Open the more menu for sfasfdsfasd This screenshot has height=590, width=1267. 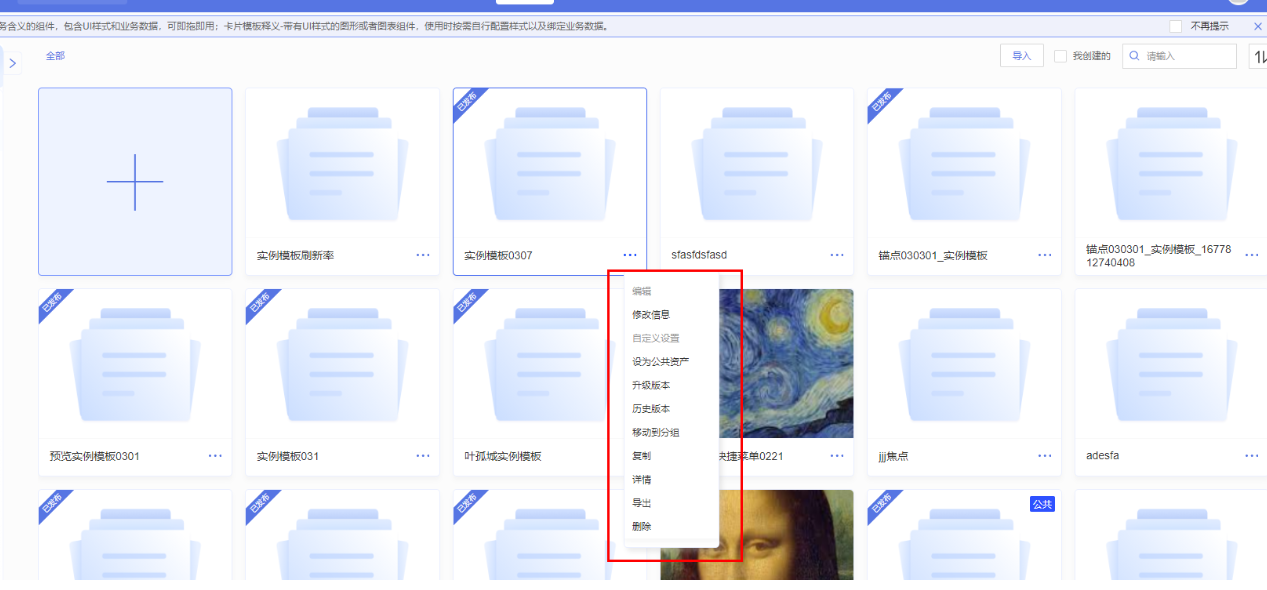click(837, 255)
